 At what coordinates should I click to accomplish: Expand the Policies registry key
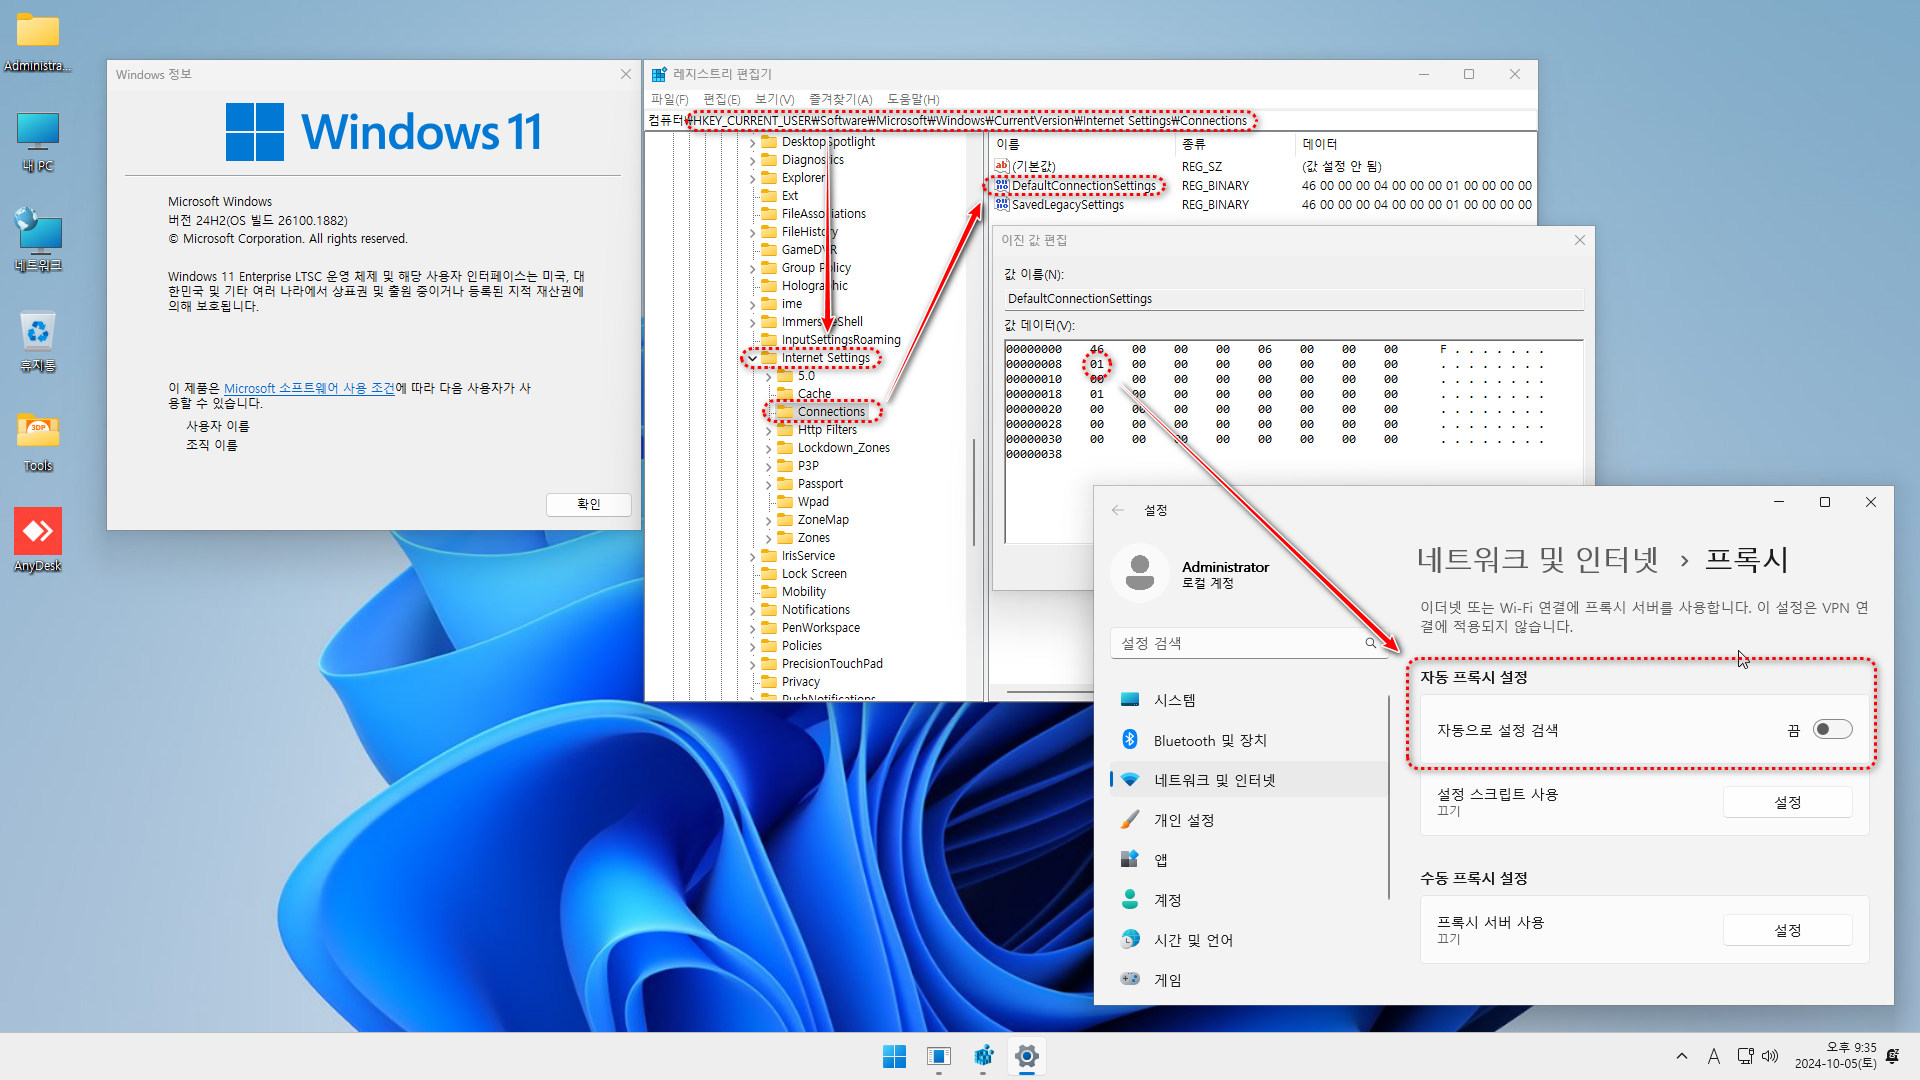pos(753,646)
